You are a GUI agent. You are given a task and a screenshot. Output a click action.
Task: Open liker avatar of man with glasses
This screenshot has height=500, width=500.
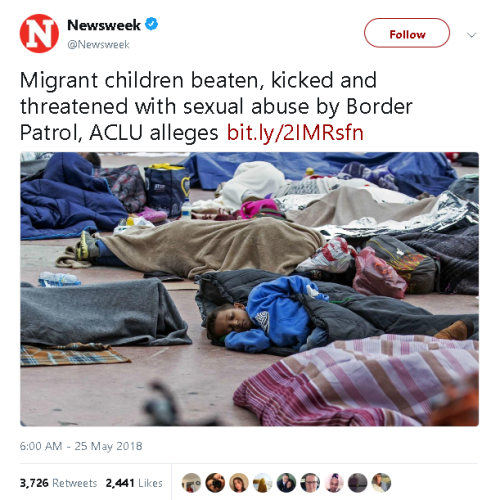[310, 483]
